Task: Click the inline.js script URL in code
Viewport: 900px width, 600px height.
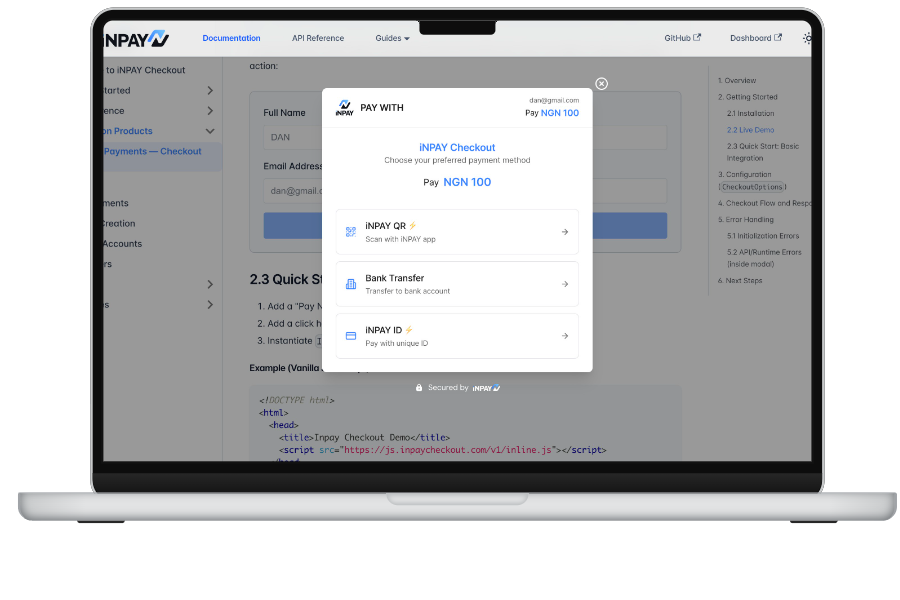Action: (x=448, y=450)
